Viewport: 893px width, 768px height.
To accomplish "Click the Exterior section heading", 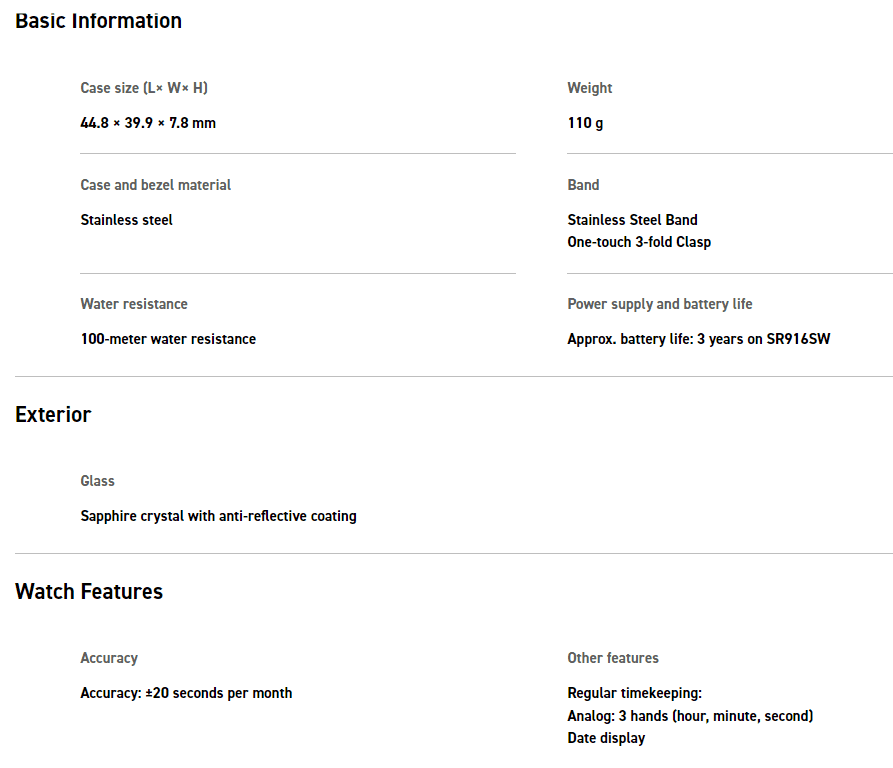I will click(53, 415).
